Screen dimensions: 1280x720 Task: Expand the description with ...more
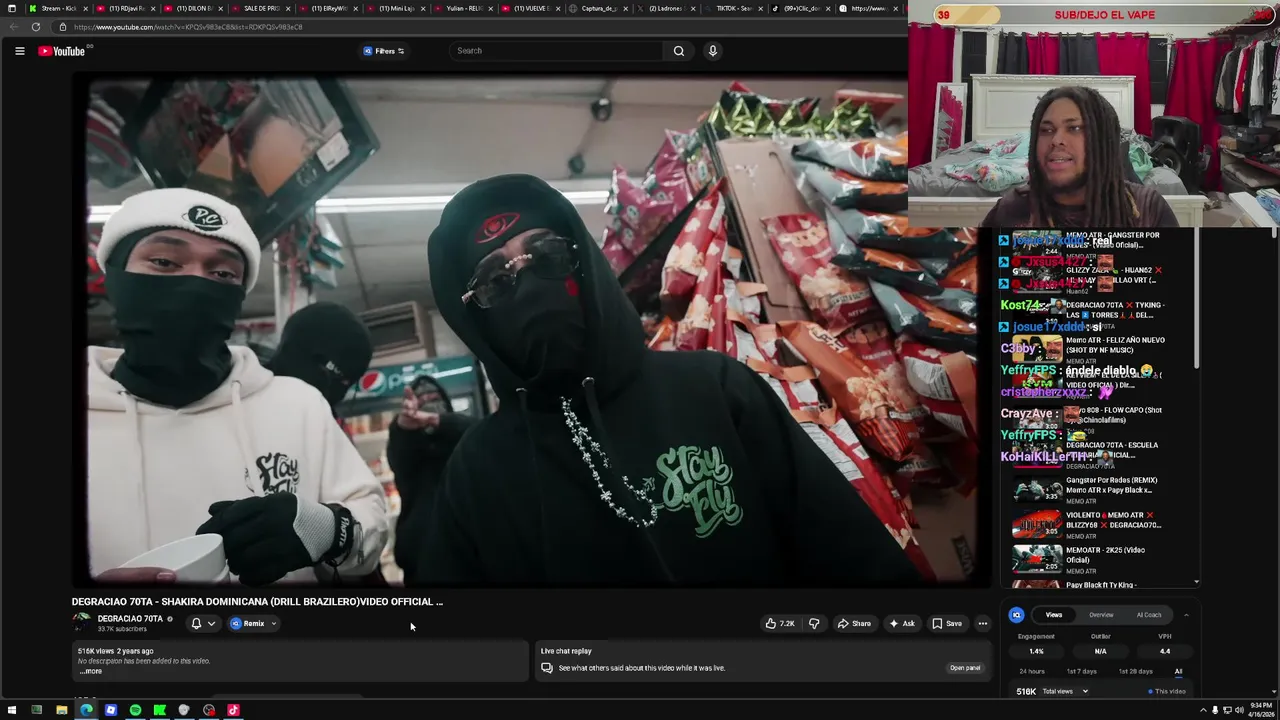91,671
